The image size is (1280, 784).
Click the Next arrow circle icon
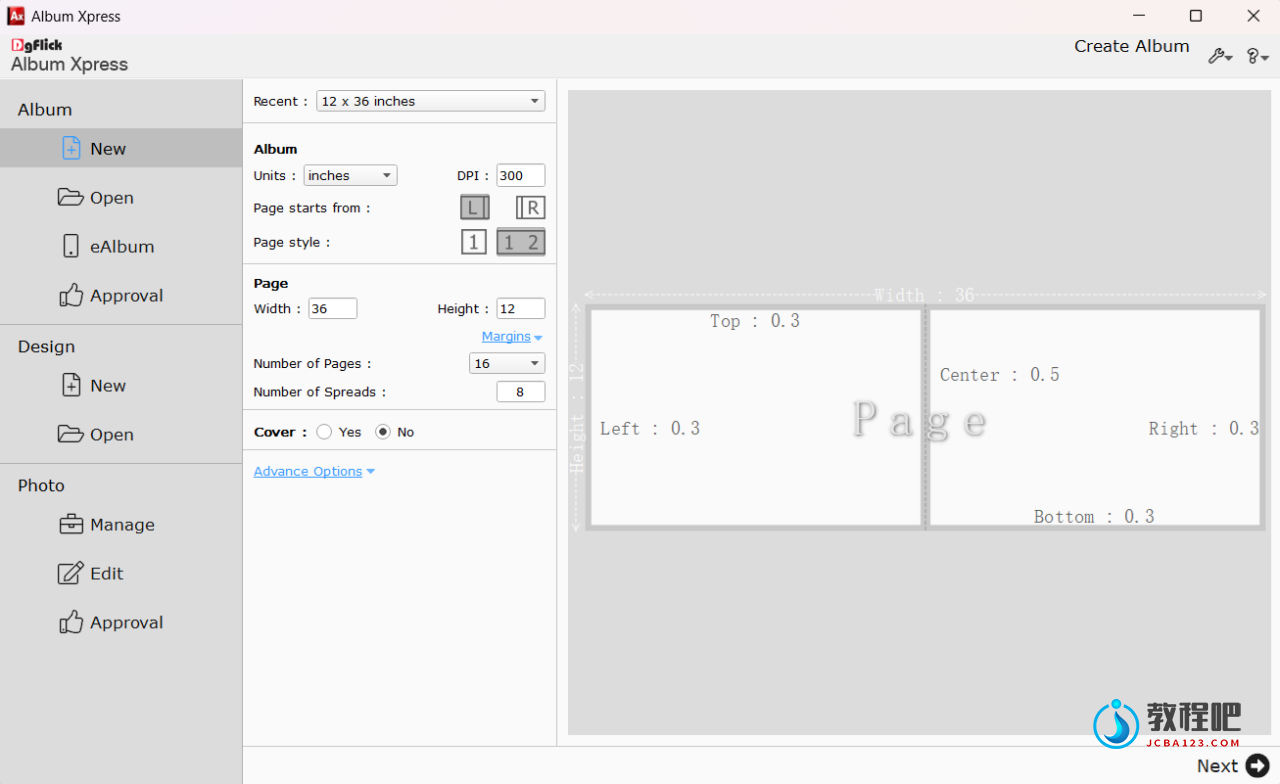coord(1258,766)
